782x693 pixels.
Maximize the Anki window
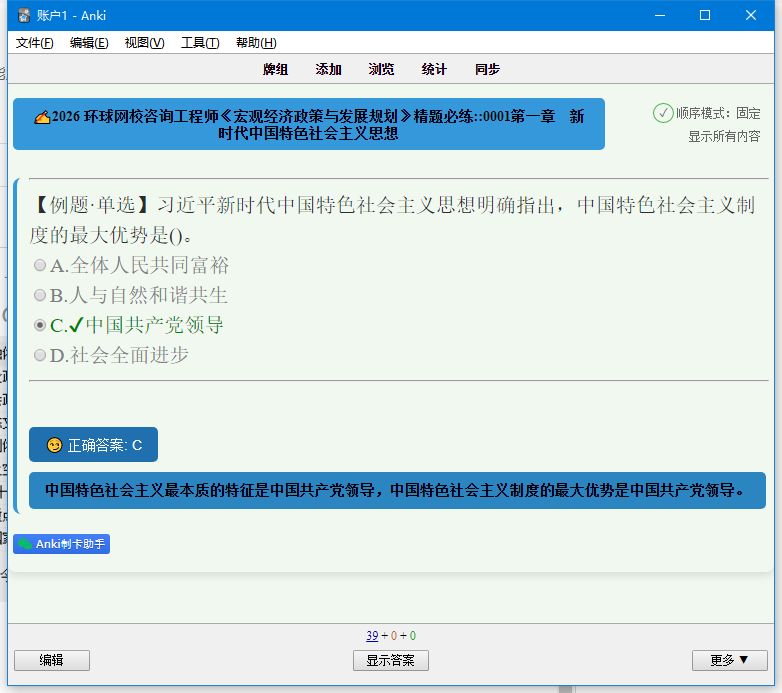pyautogui.click(x=705, y=15)
